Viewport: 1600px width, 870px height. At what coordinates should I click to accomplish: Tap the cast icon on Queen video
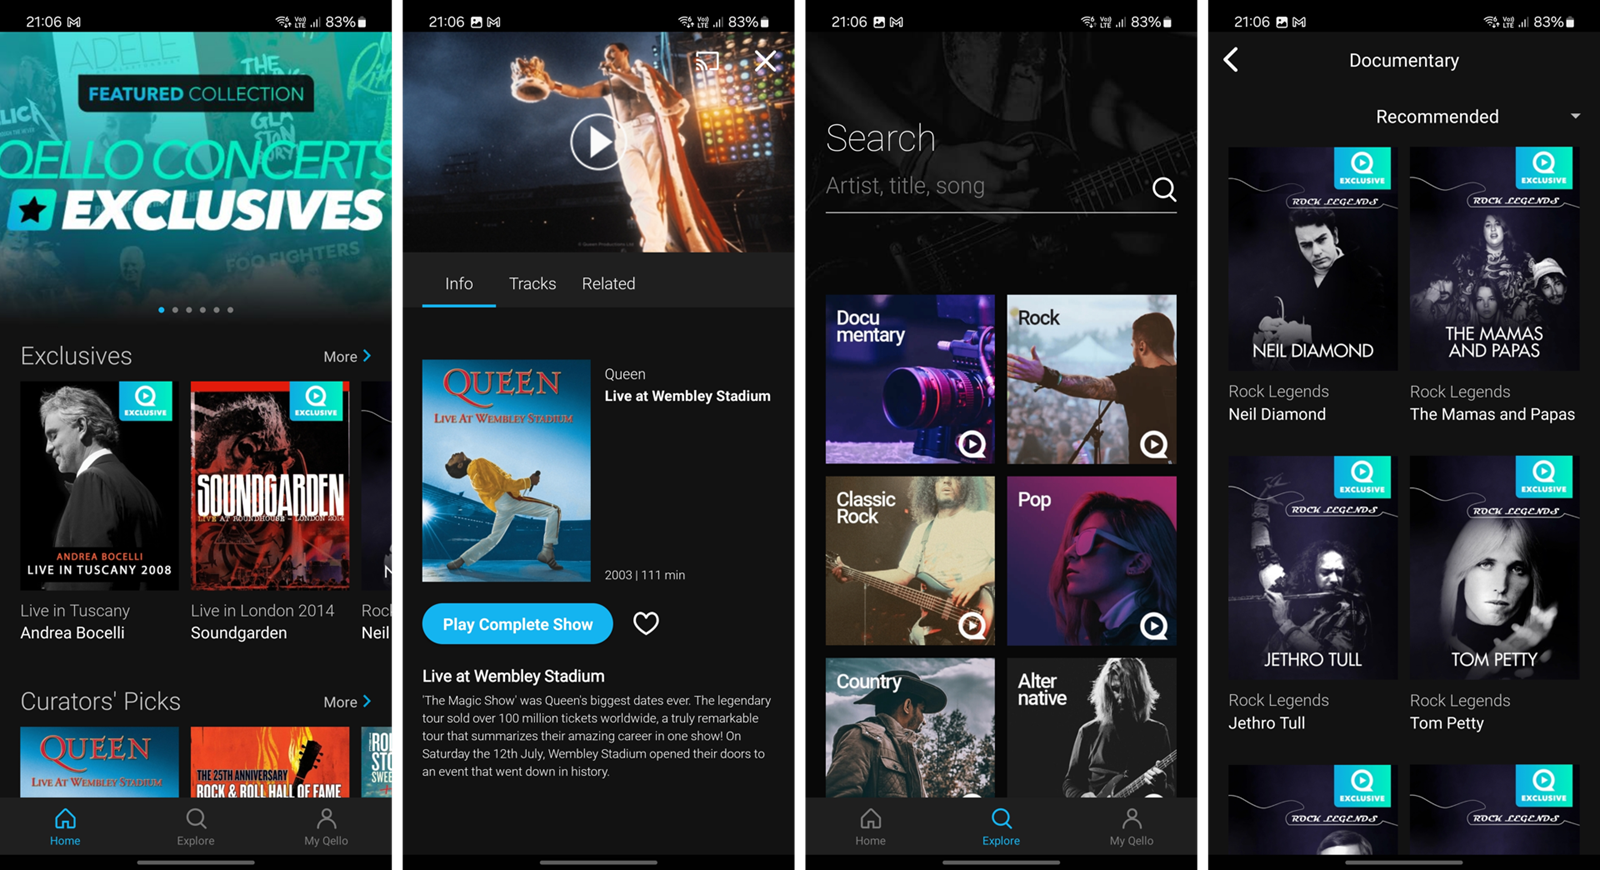708,62
